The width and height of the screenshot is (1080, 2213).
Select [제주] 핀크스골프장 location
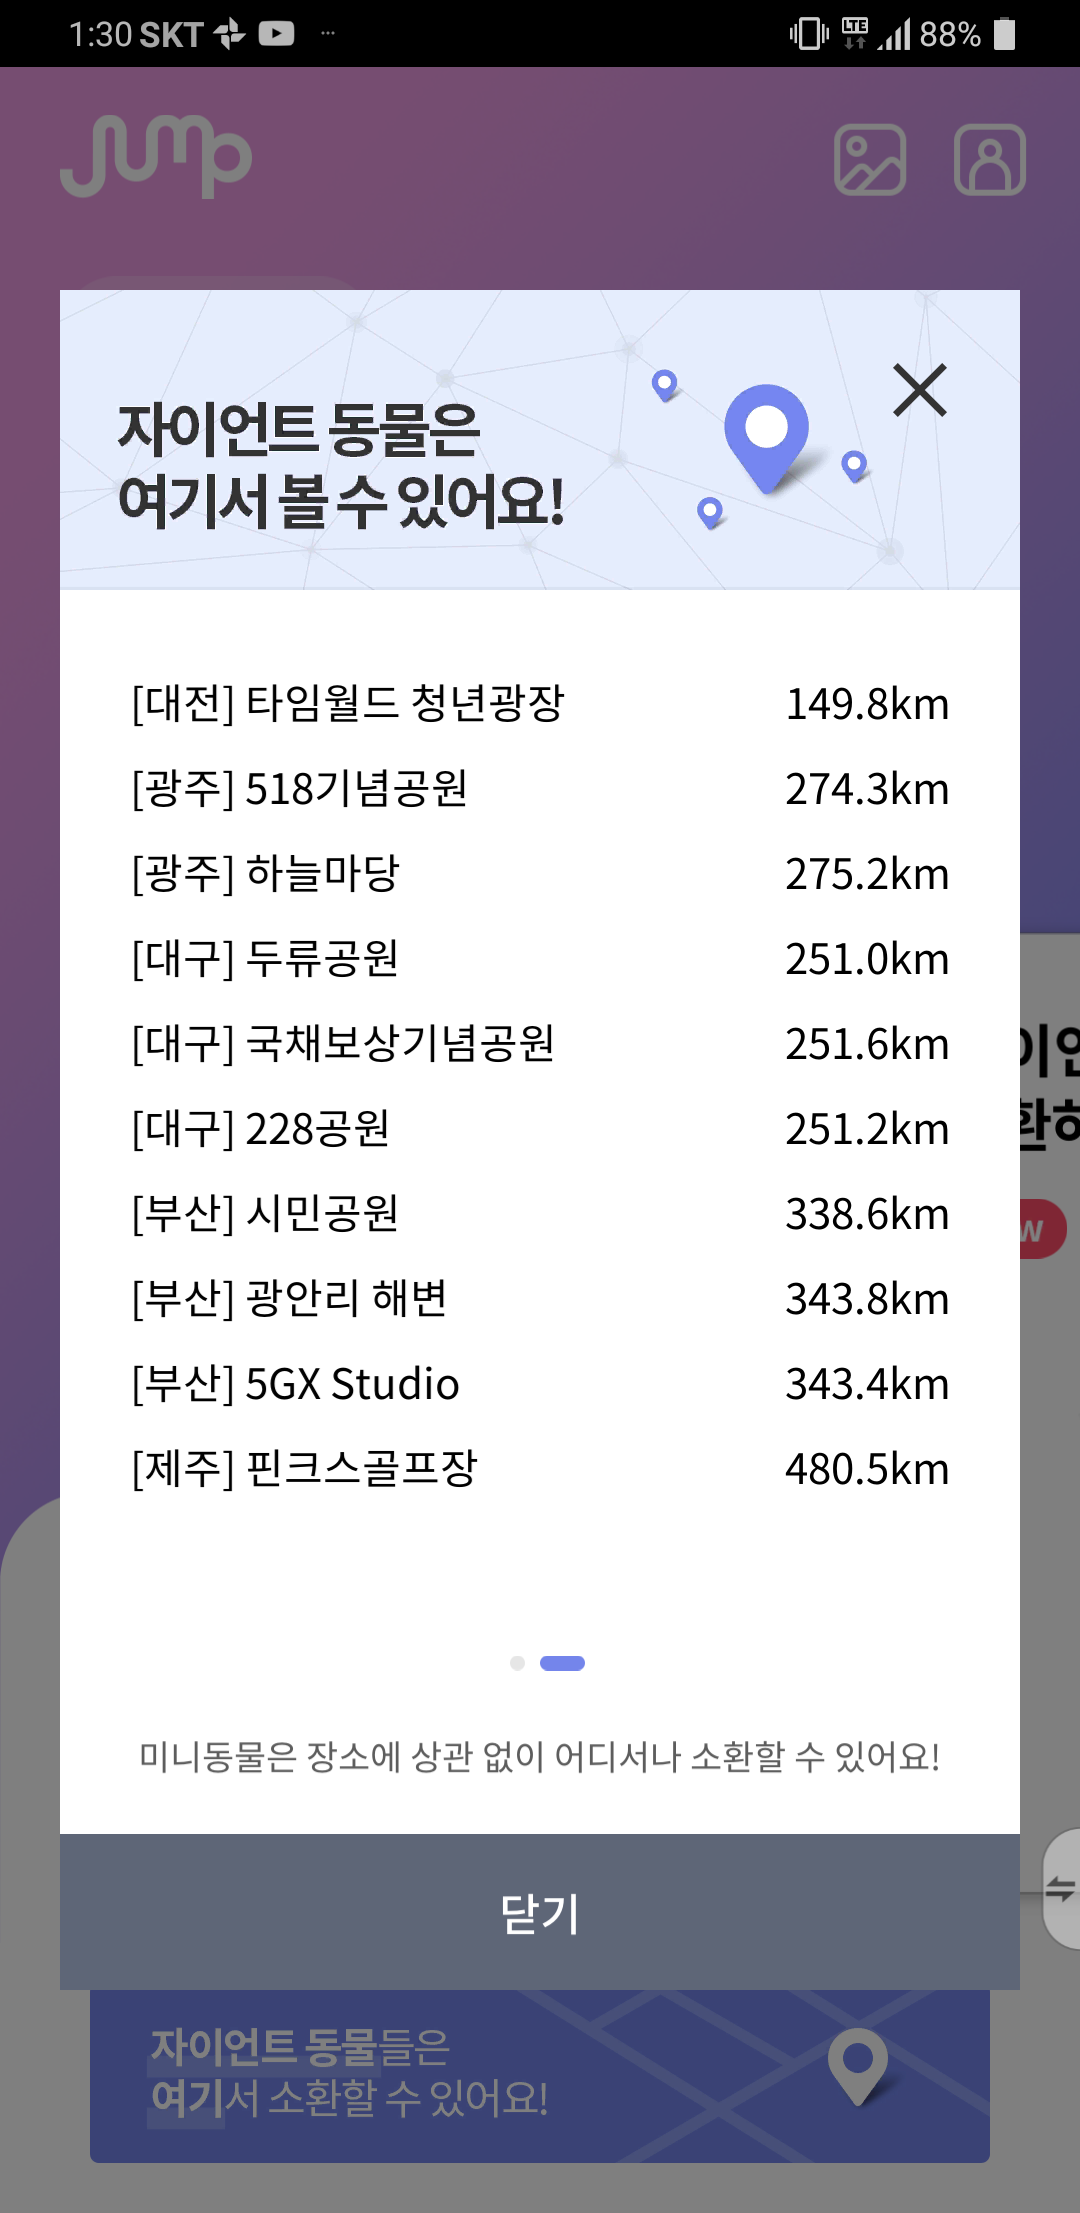tap(304, 1468)
